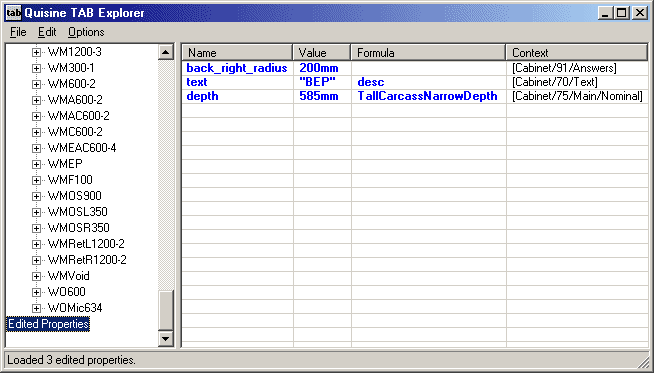Sort by the Context column header

tap(577, 53)
